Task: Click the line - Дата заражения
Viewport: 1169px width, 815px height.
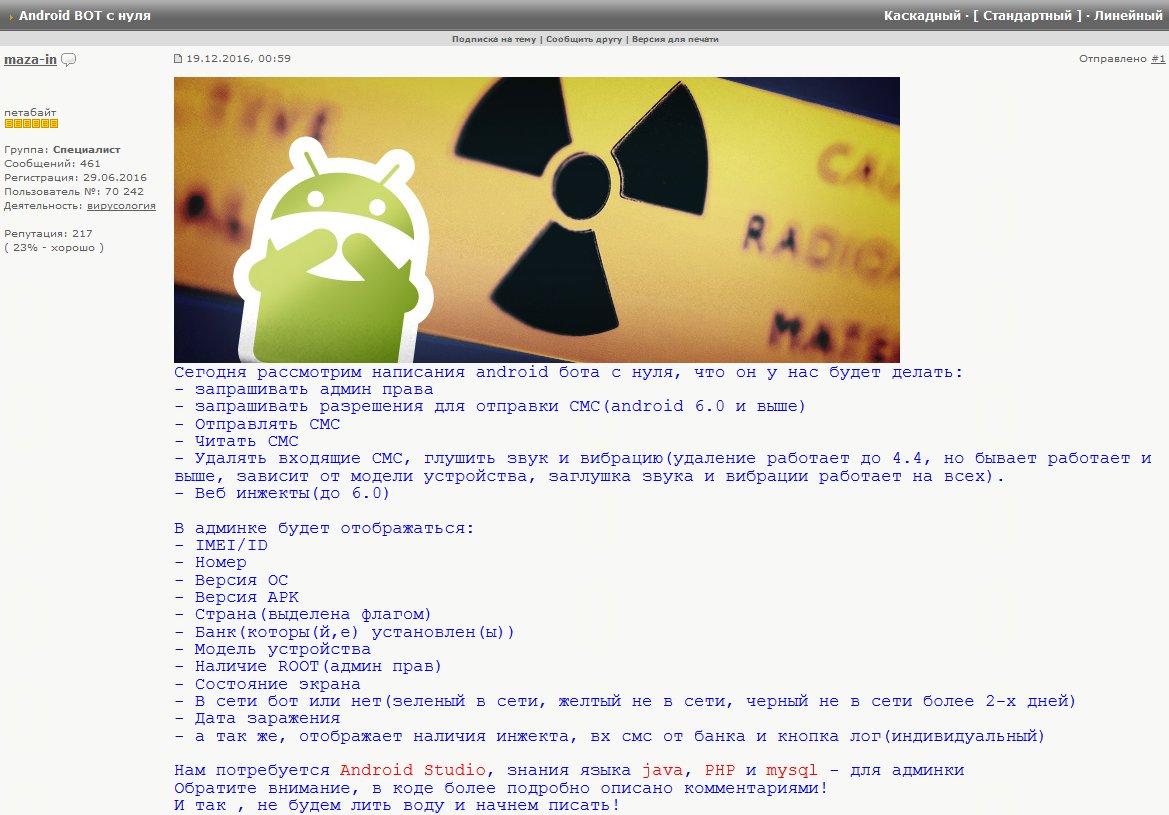Action: tap(257, 719)
